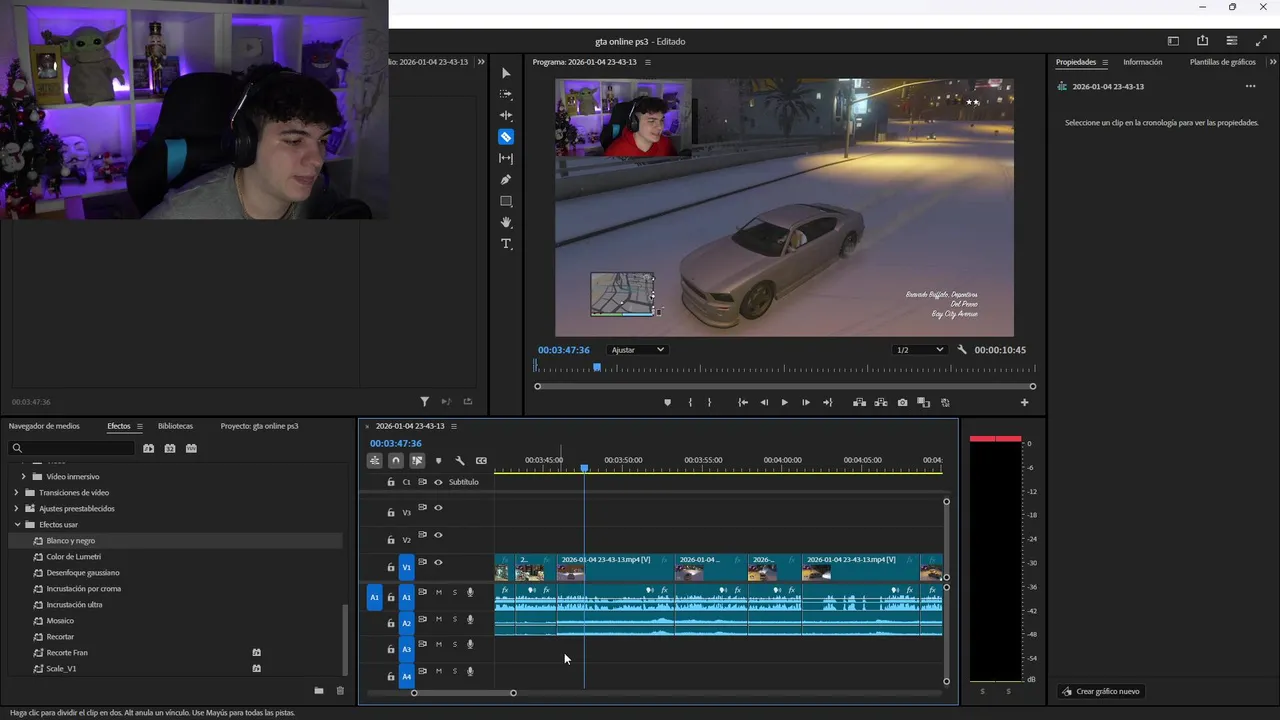
Task: Open Program monitor wrench settings
Action: pyautogui.click(x=962, y=350)
